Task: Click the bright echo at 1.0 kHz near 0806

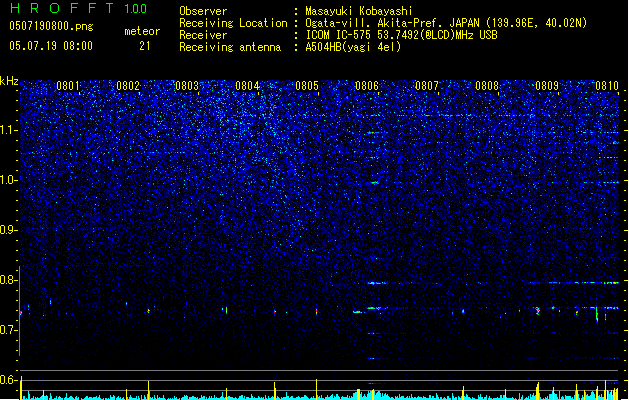Action: 373,183
